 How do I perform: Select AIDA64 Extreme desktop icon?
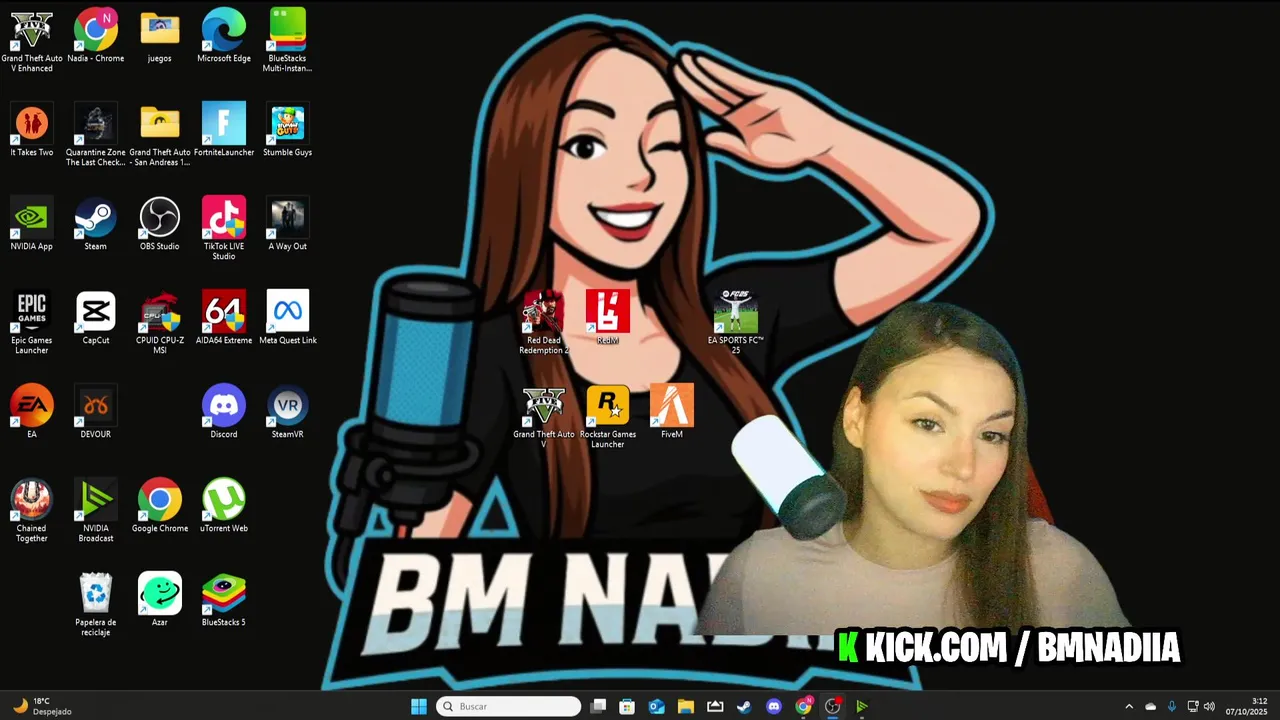(x=224, y=318)
